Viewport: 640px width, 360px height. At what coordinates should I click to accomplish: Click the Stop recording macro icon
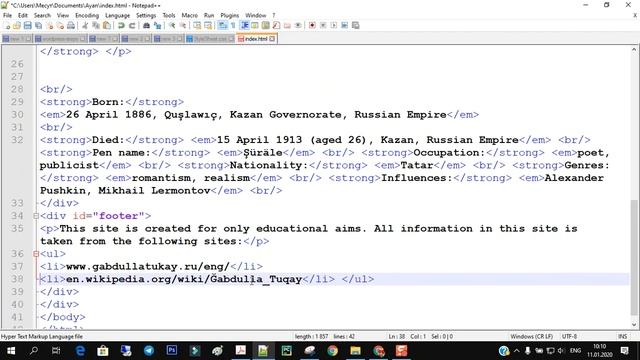(x=323, y=25)
